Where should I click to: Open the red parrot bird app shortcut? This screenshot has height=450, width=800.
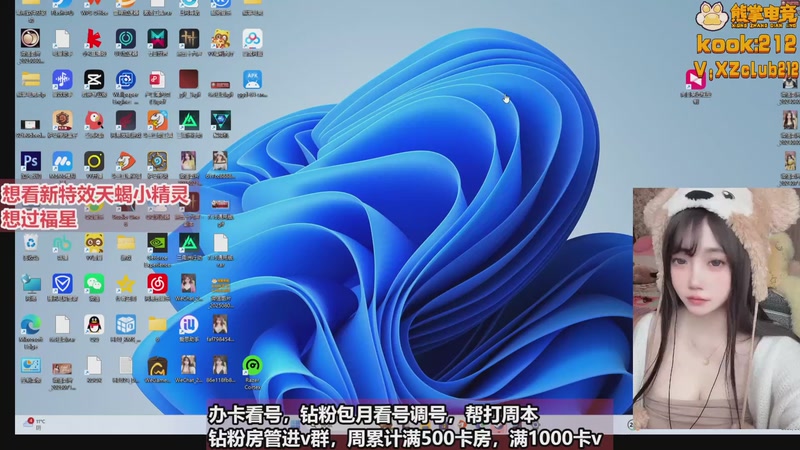tap(94, 121)
